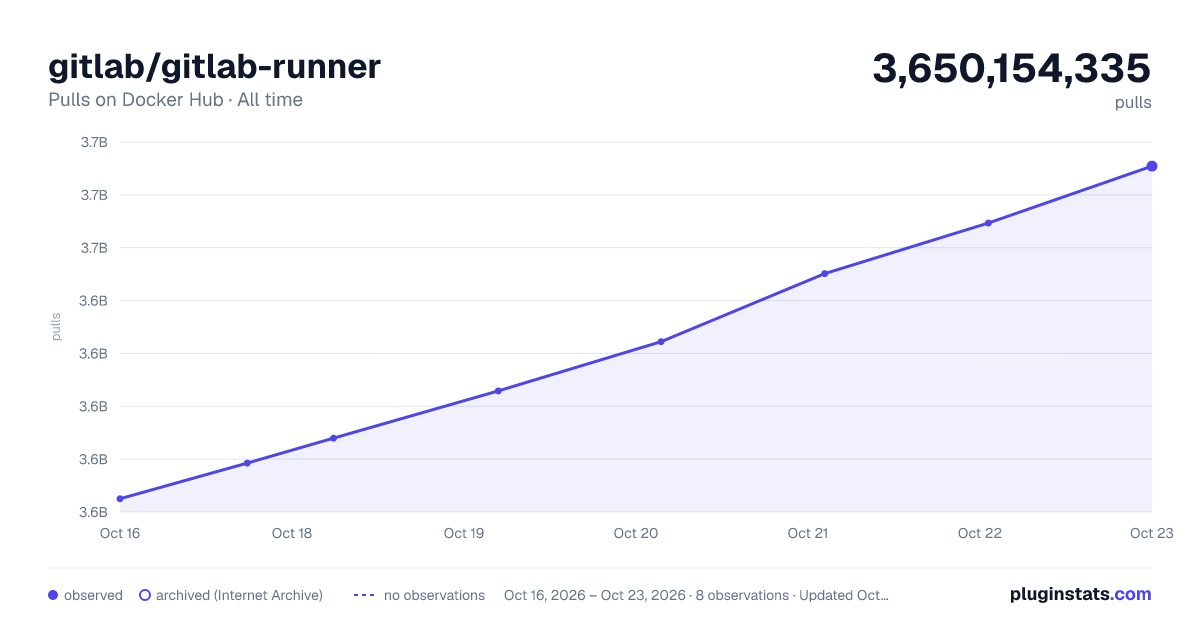
Task: Click the 'archived (Internet Archive)' legend label
Action: 239,595
